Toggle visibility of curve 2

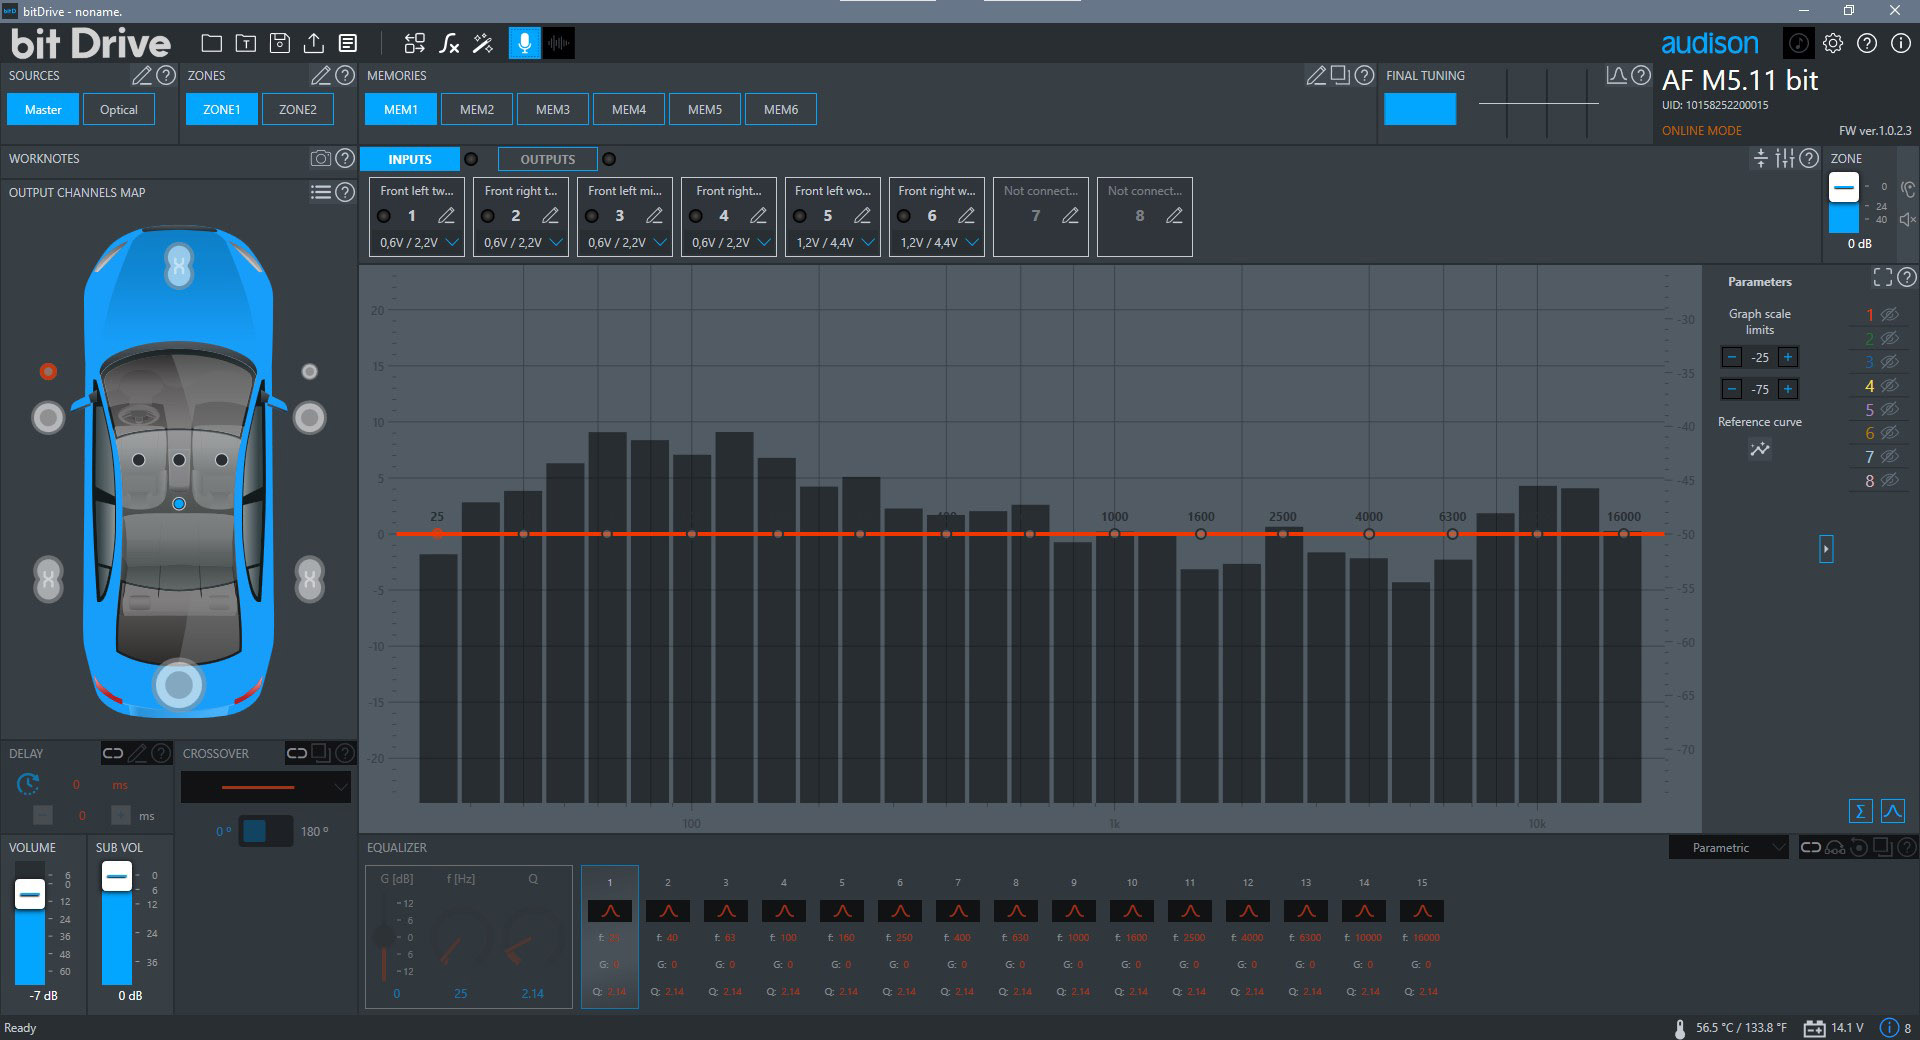pos(1889,338)
